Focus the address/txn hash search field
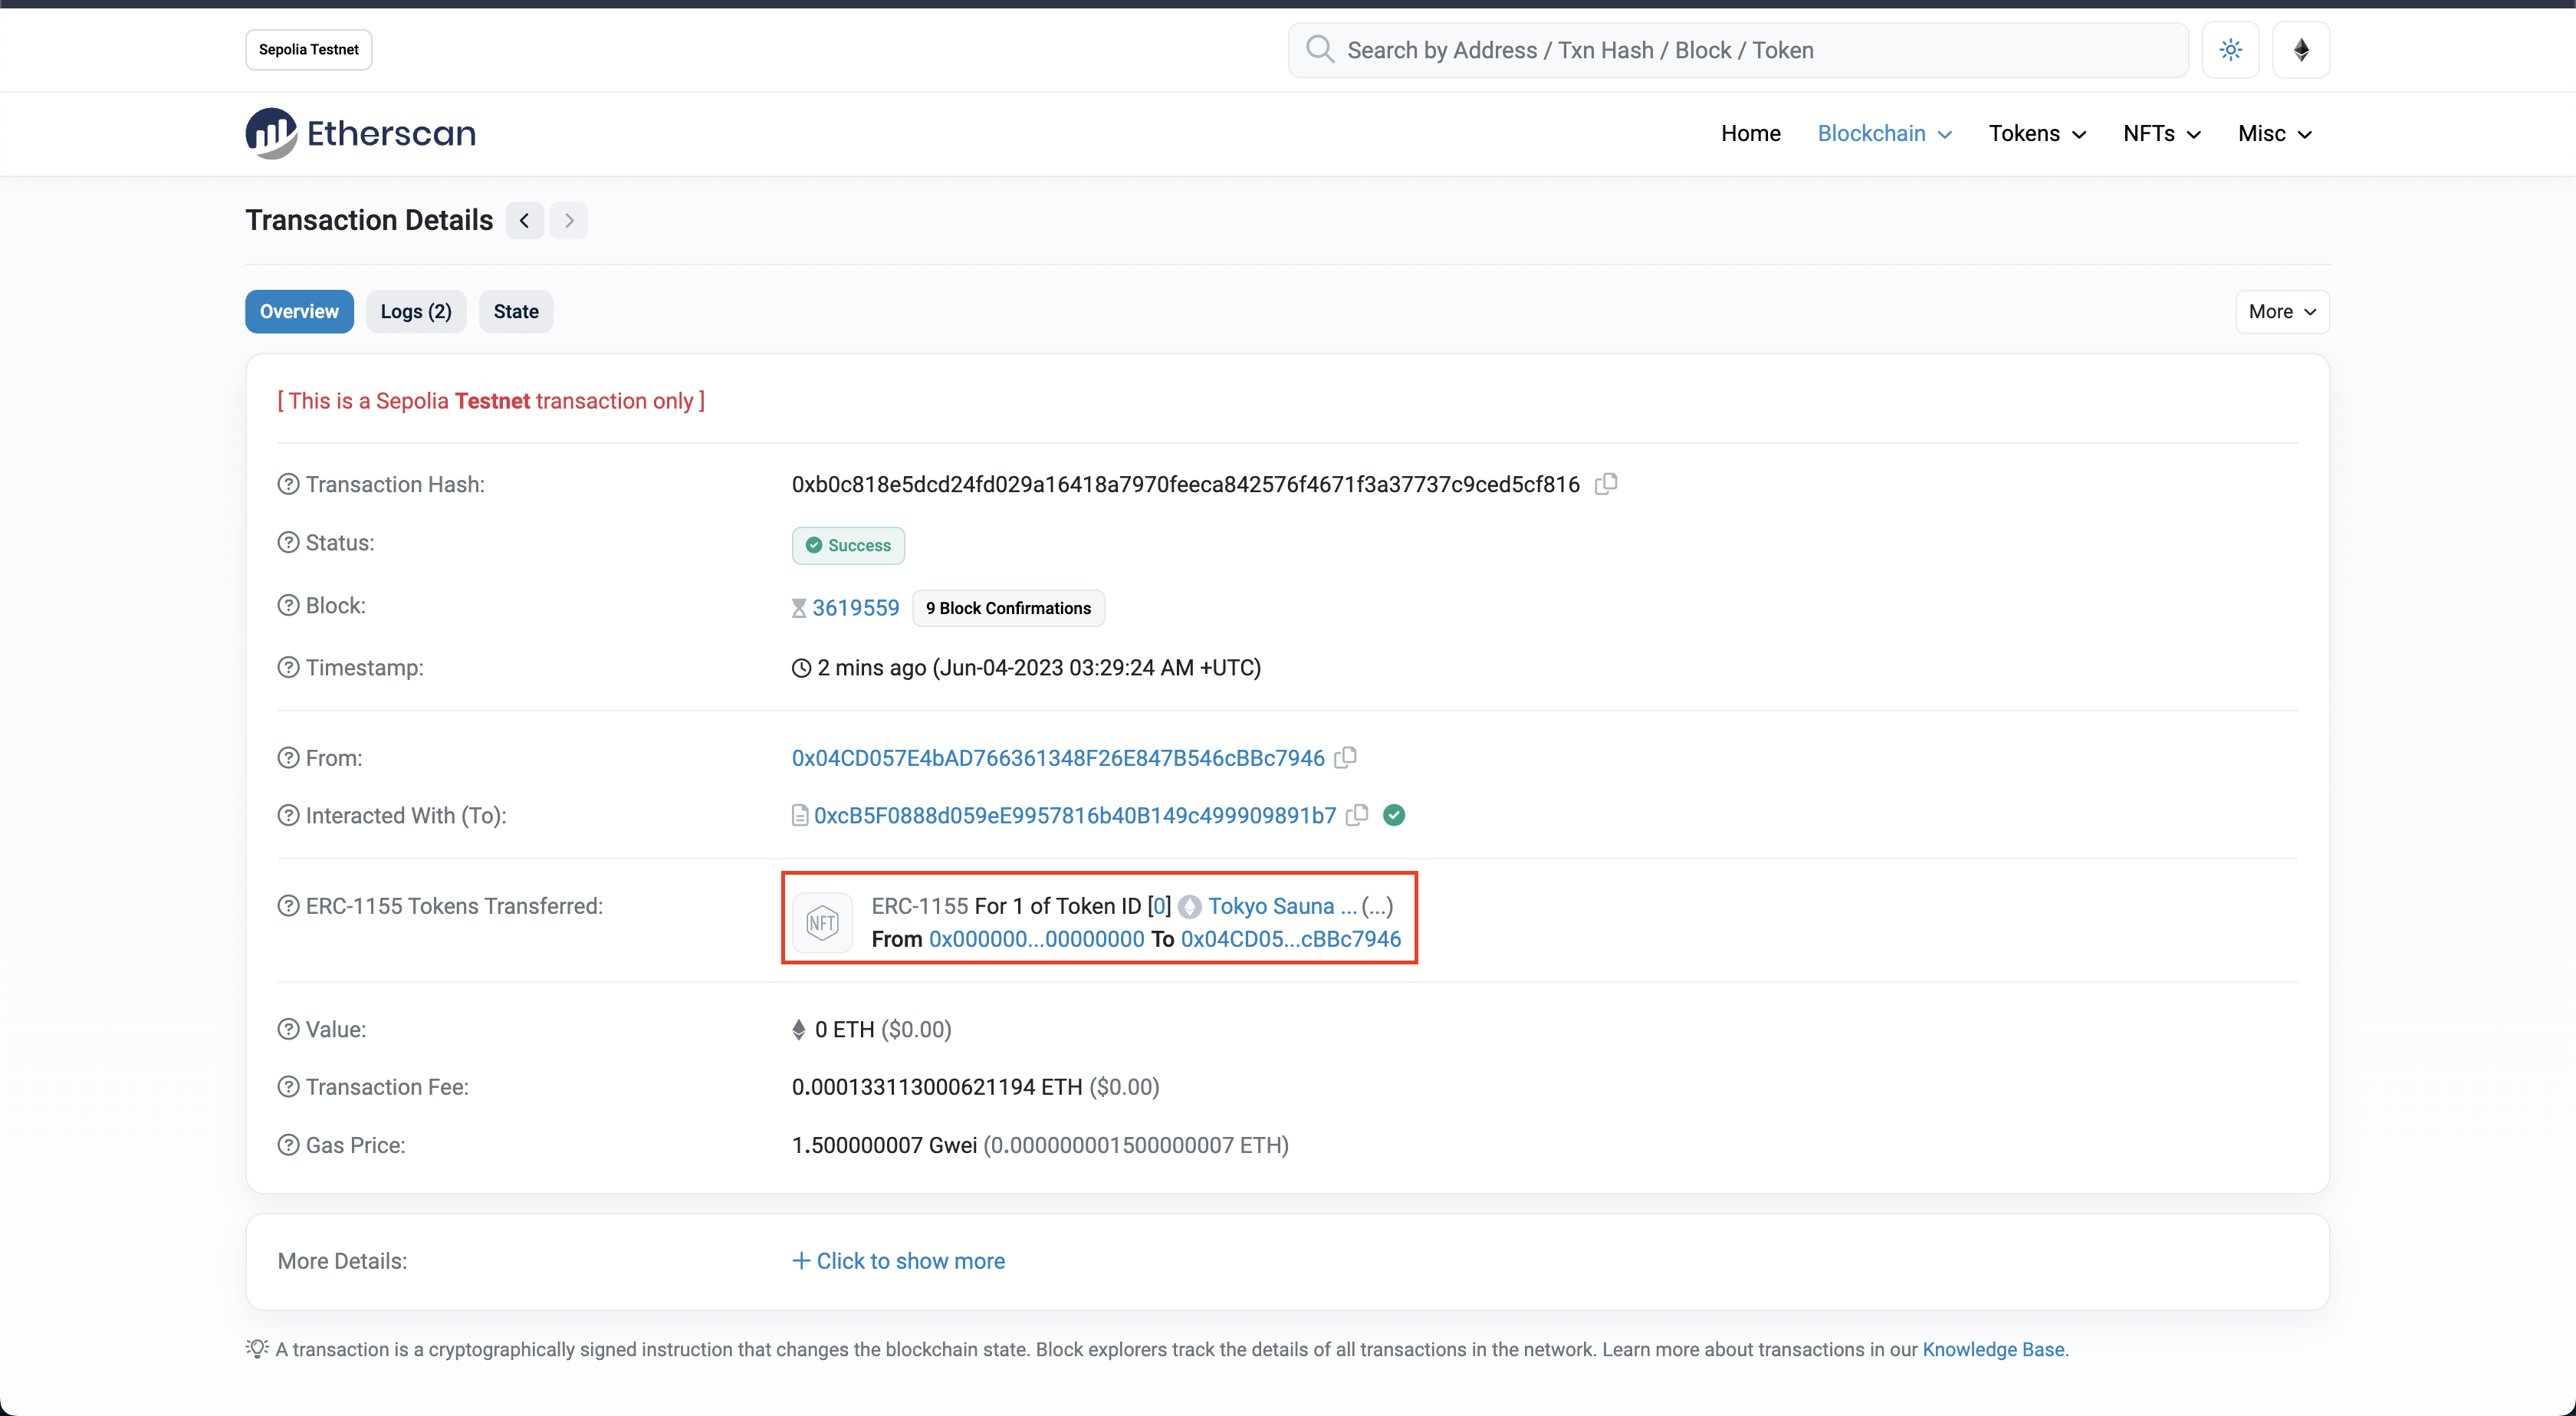Screen dimensions: 2576x1416 tap(1738, 50)
